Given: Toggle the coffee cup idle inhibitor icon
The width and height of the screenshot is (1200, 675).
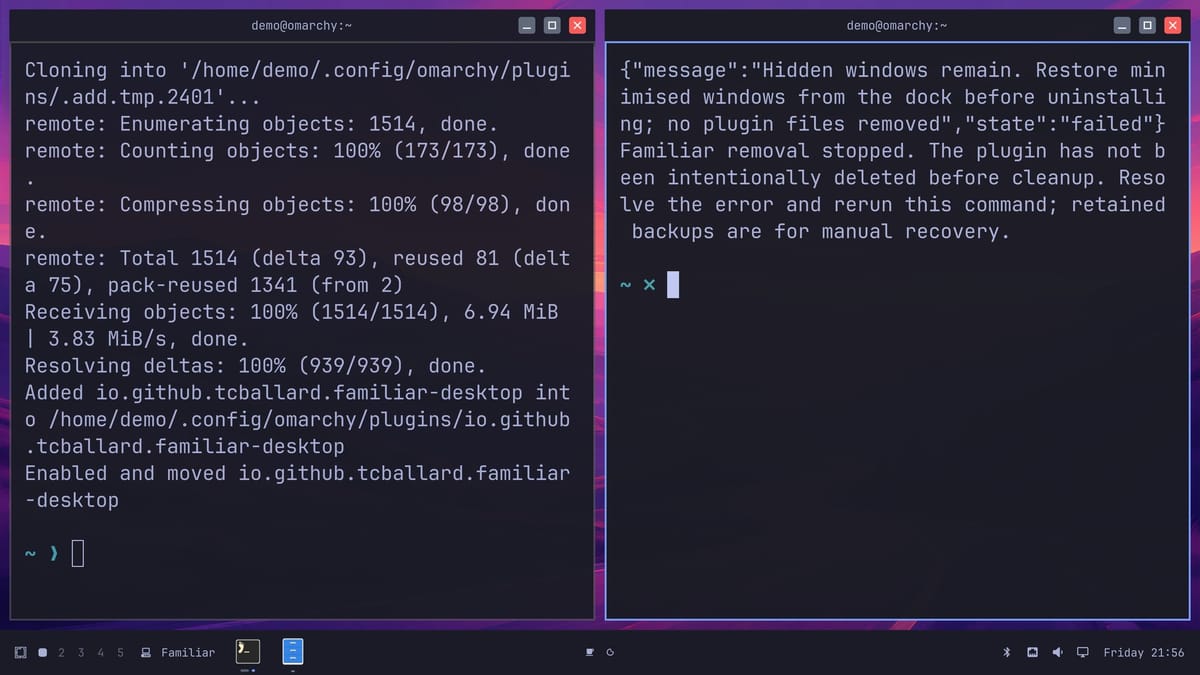Looking at the screenshot, I should click(590, 652).
